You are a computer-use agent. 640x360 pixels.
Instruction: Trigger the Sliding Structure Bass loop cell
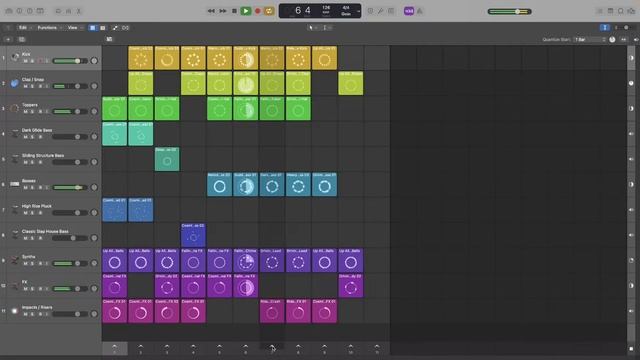coord(167,159)
